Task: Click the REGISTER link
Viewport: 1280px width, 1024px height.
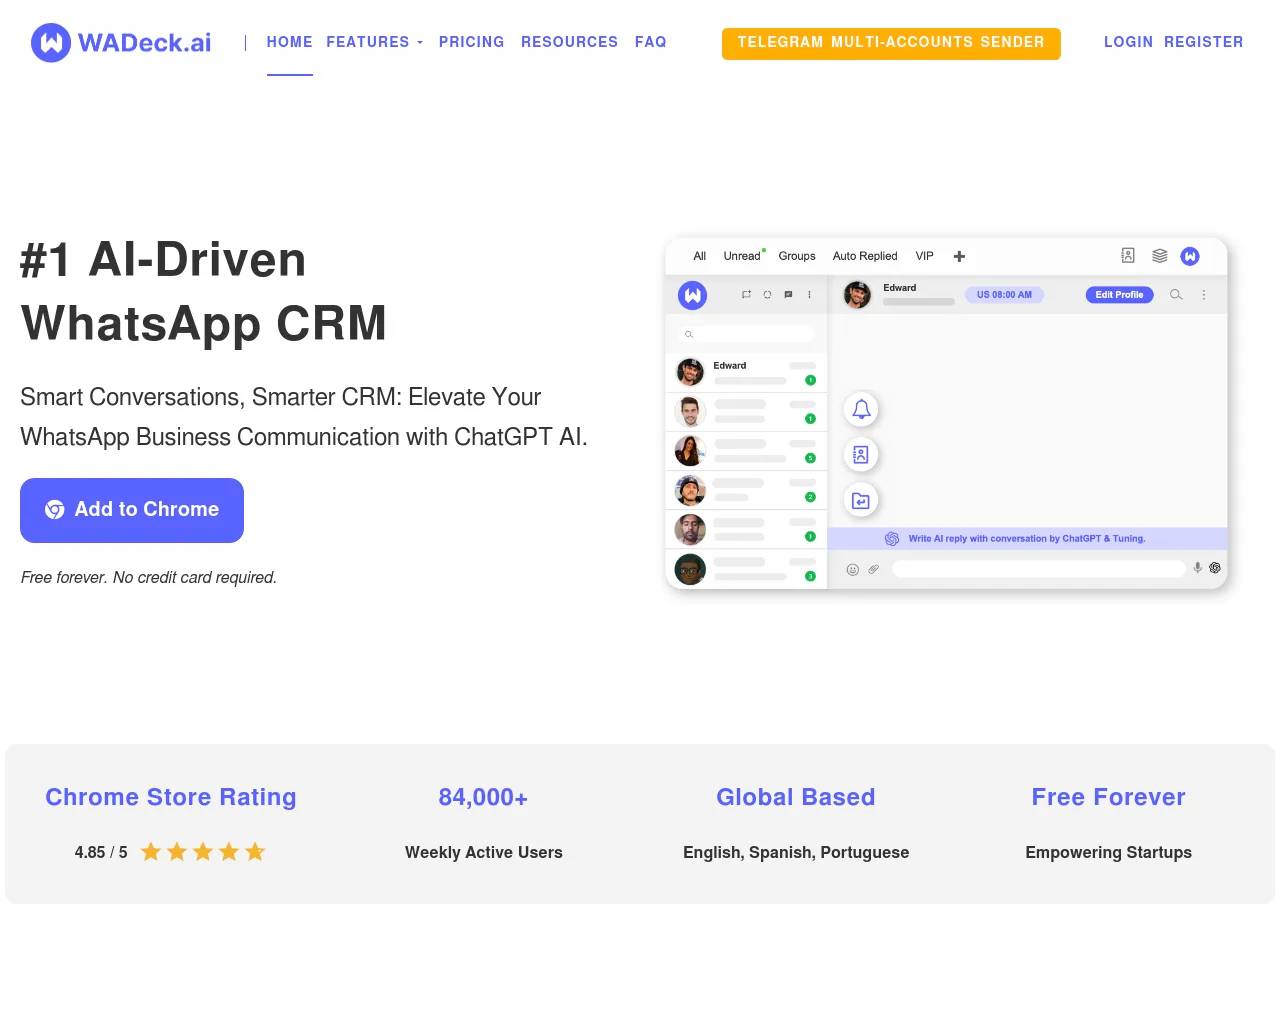Action: tap(1203, 42)
